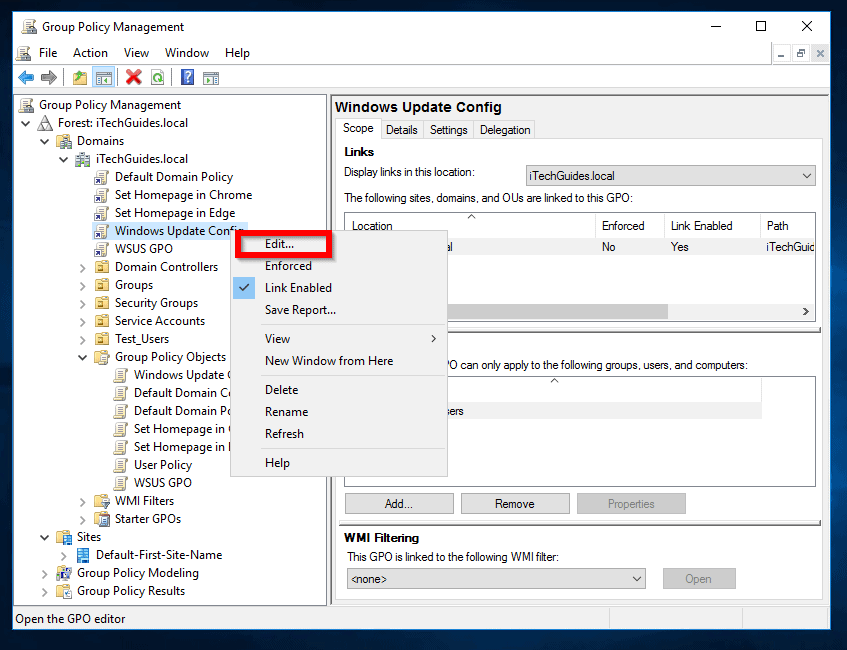
Task: Click the Remove button
Action: coord(515,503)
